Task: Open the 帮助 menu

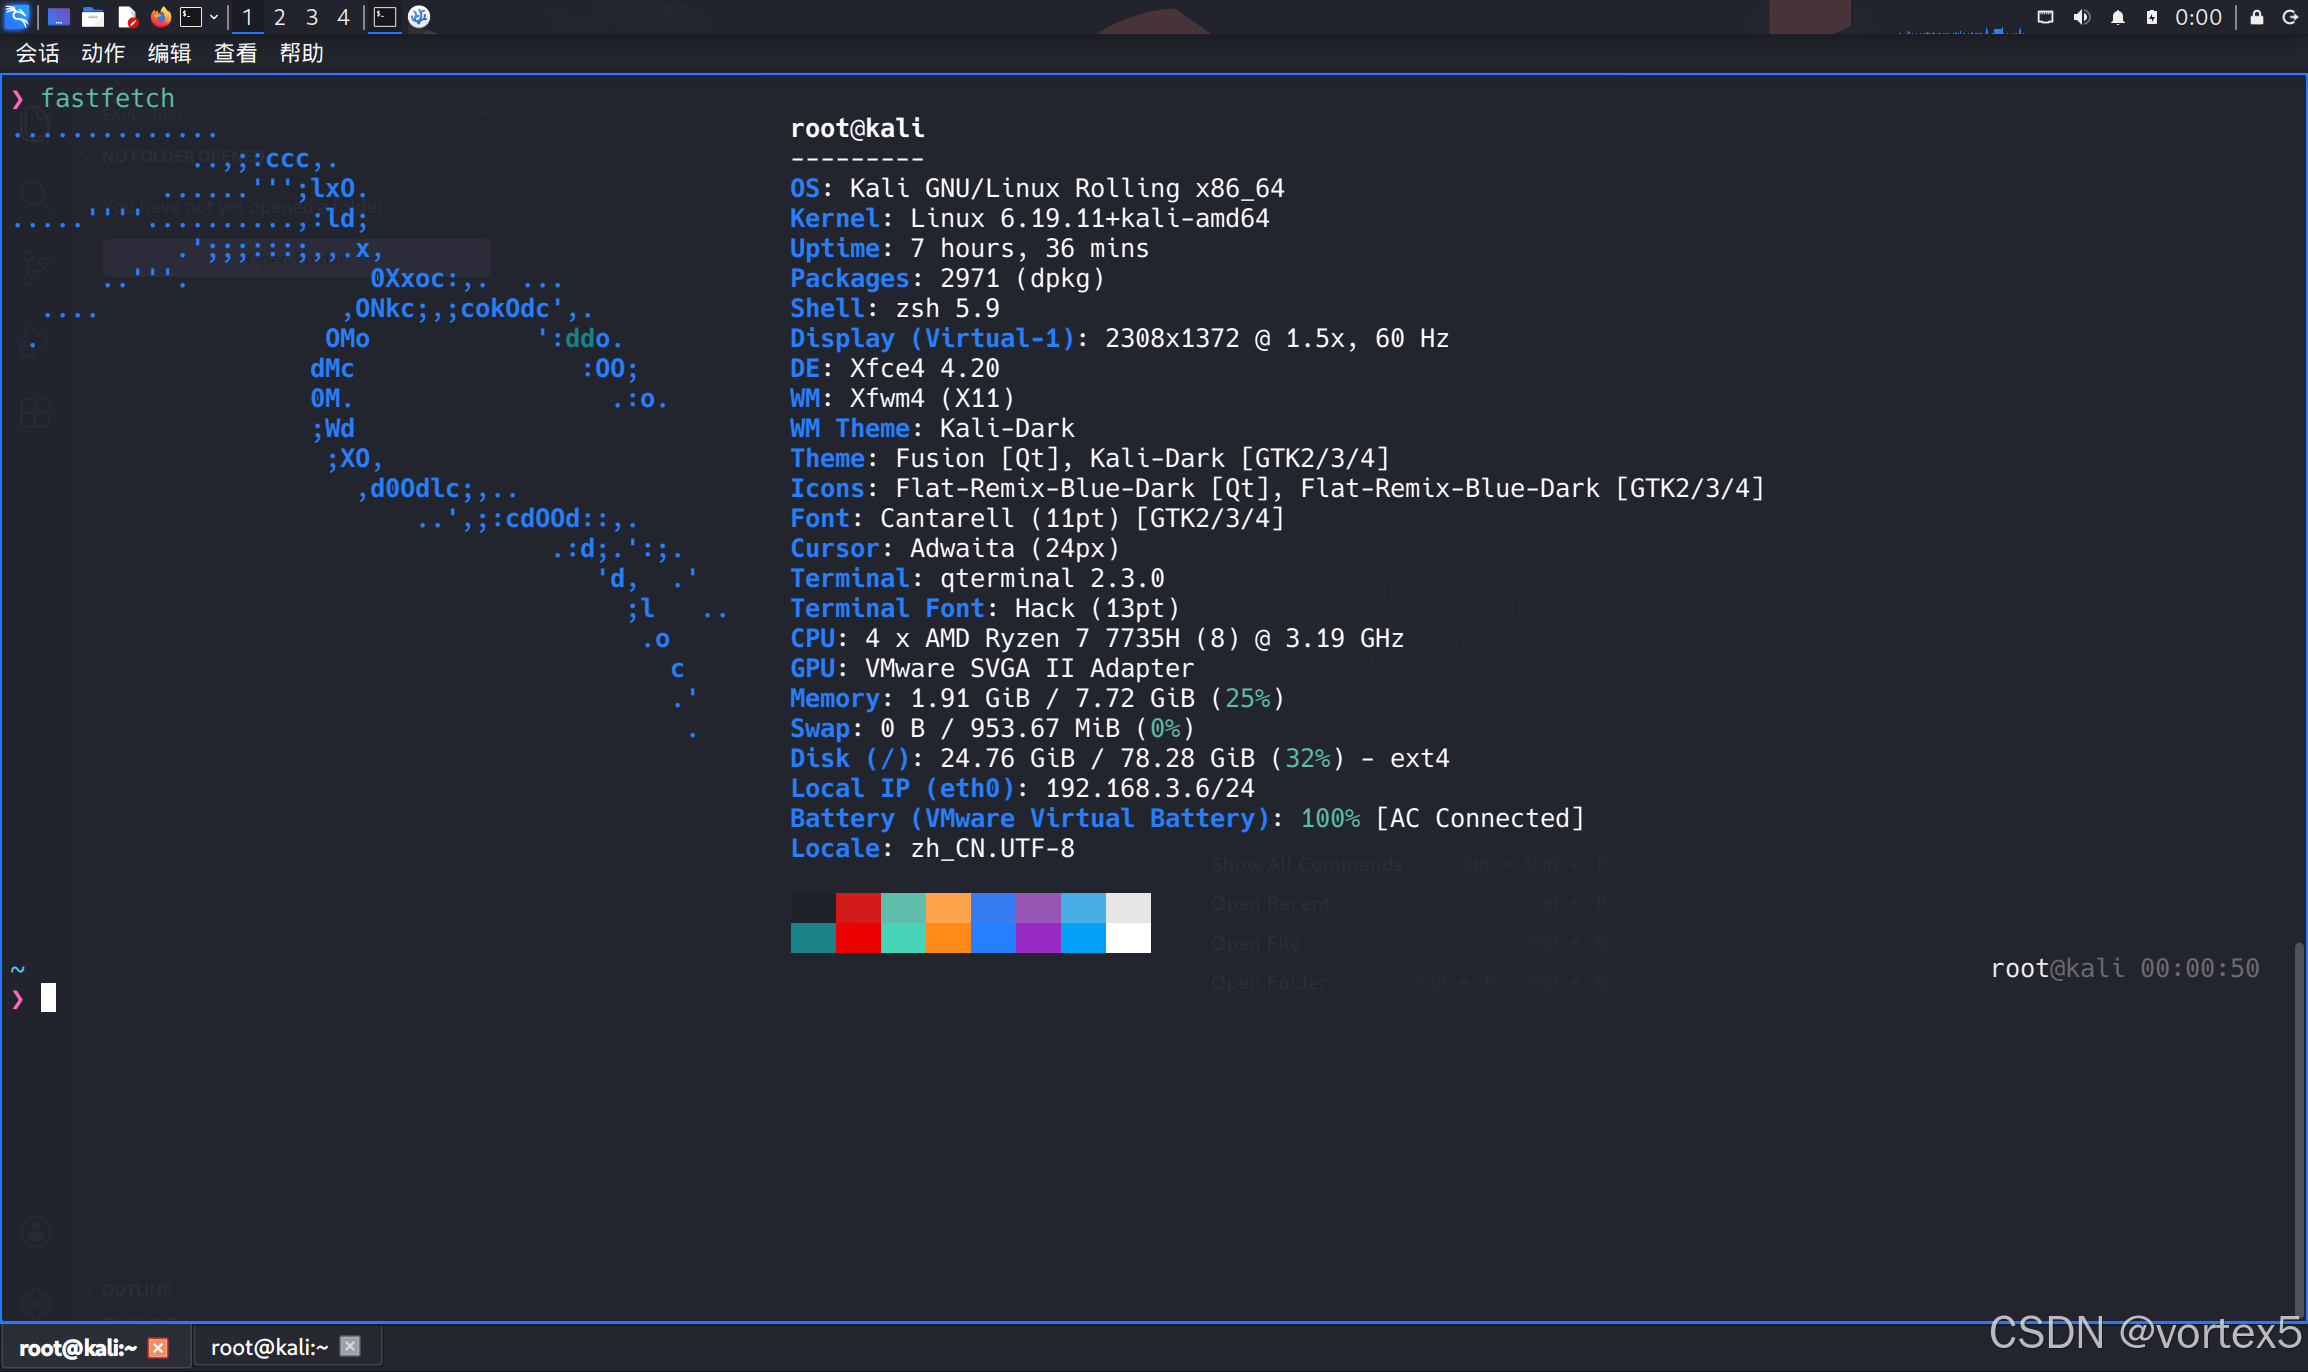Action: pyautogui.click(x=301, y=53)
